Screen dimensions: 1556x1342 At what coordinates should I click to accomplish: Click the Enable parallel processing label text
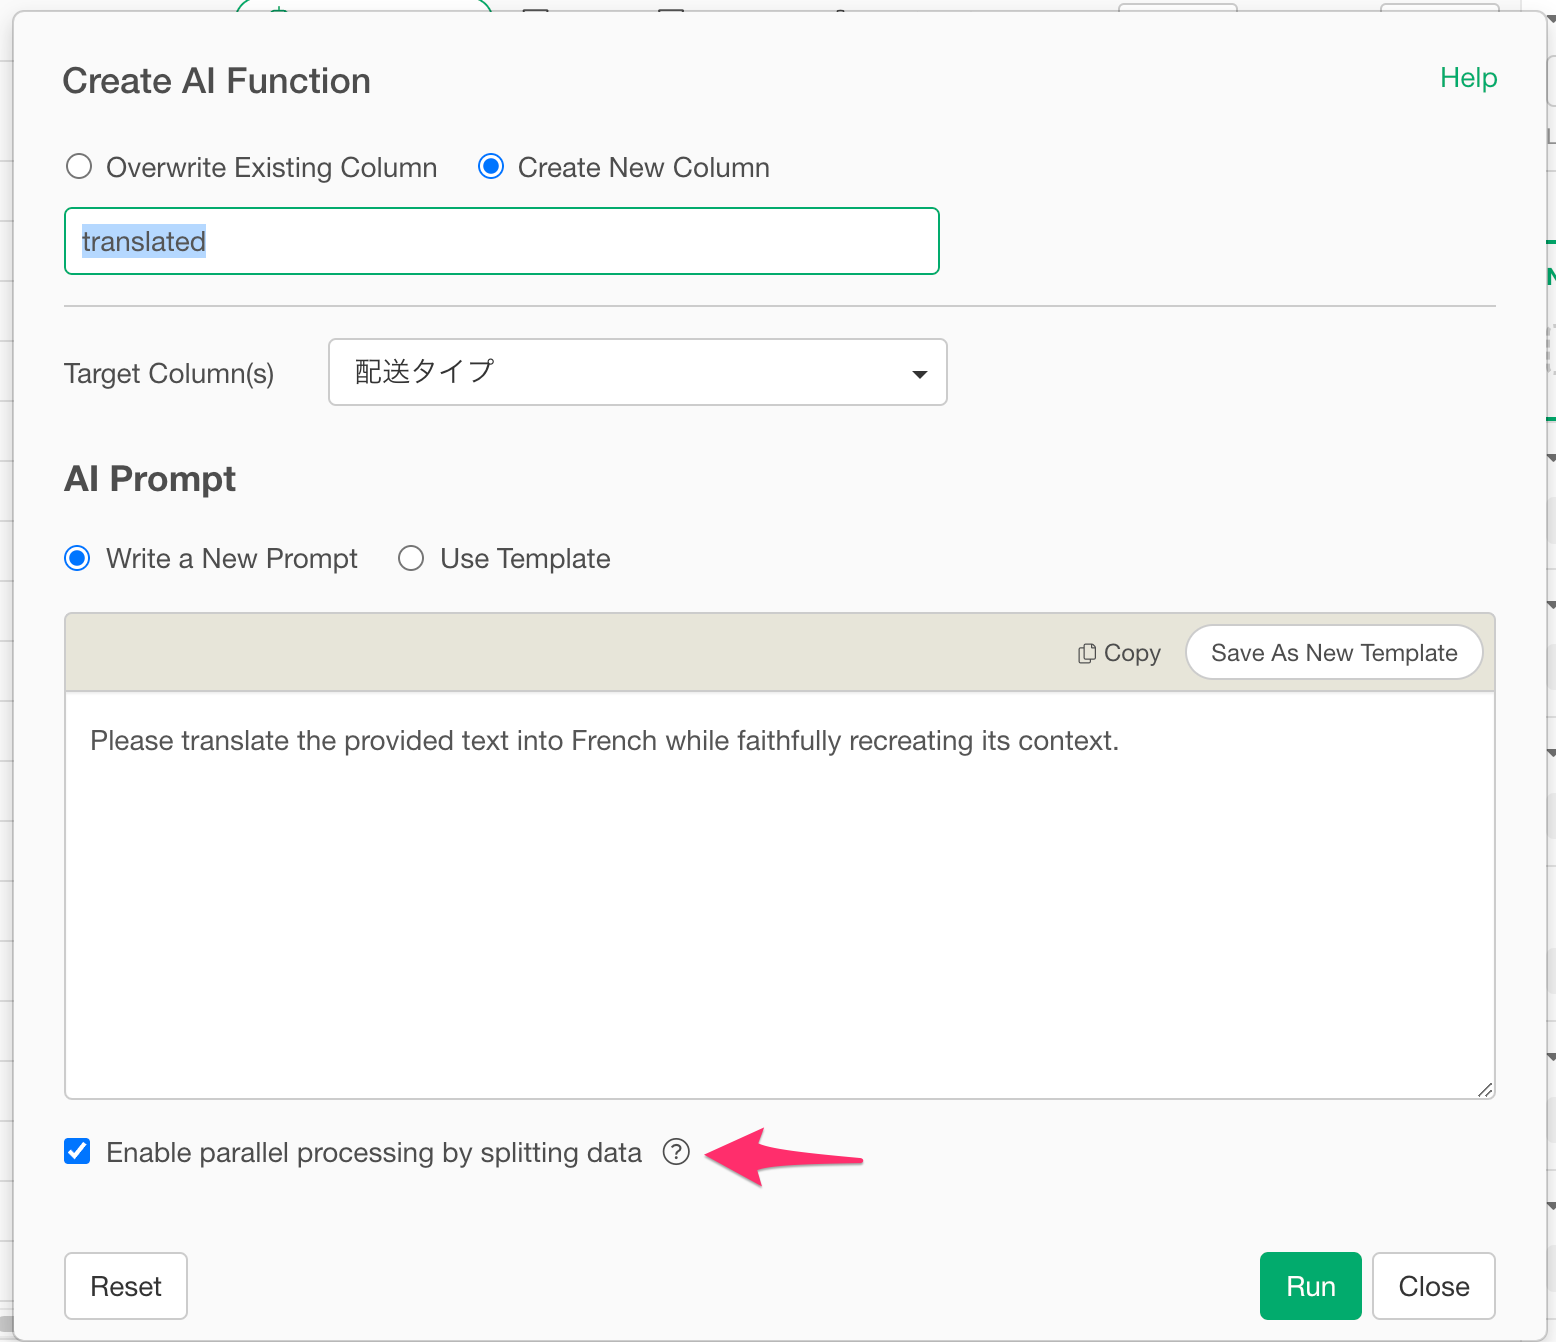pyautogui.click(x=373, y=1153)
